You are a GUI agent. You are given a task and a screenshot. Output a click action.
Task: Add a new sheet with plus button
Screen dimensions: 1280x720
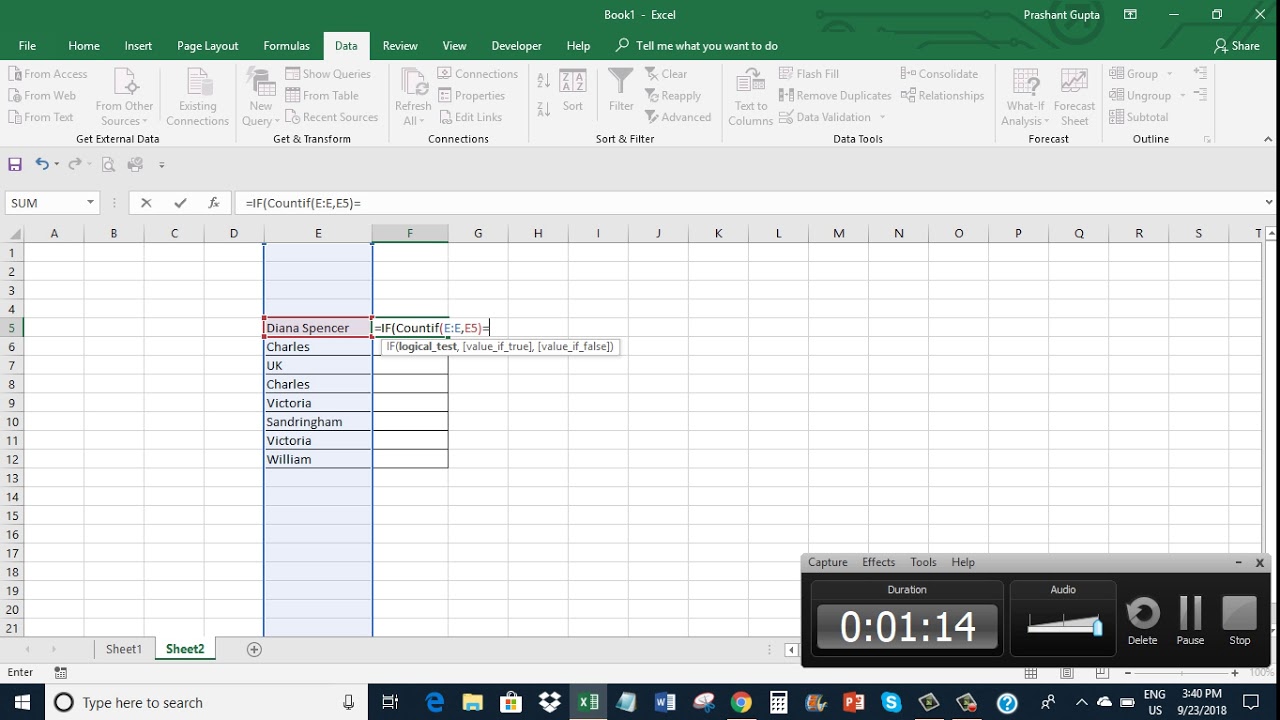pyautogui.click(x=254, y=649)
